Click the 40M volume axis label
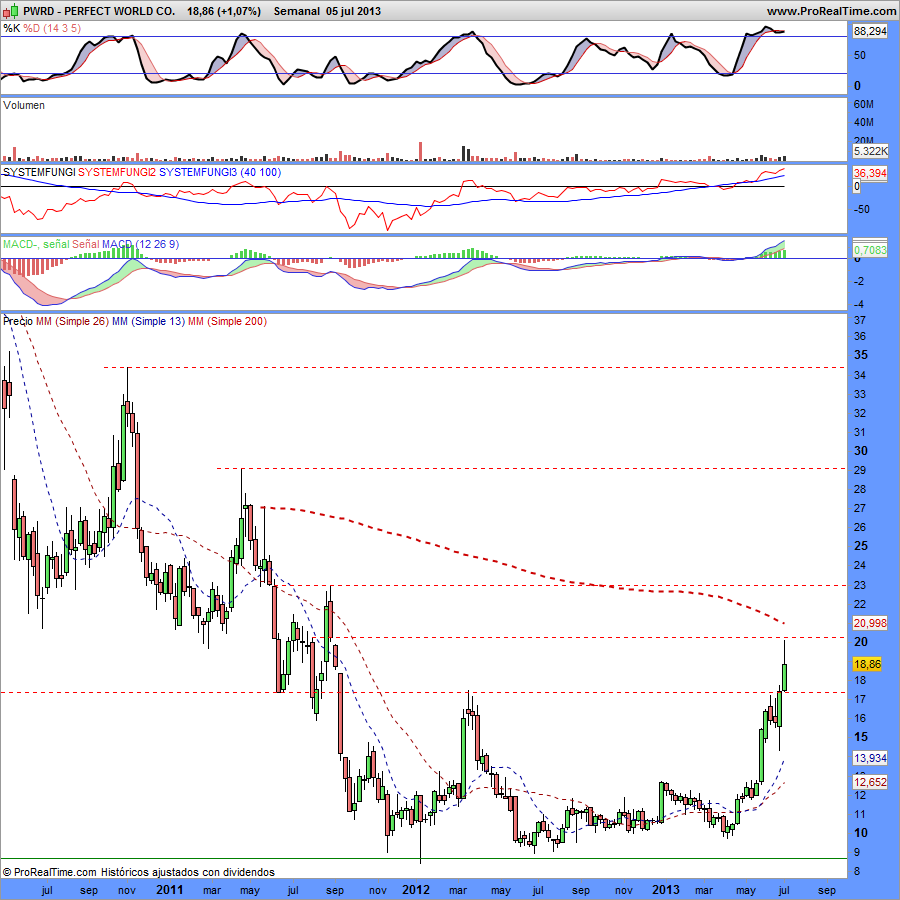Screen dimensions: 900x900 (x=863, y=122)
